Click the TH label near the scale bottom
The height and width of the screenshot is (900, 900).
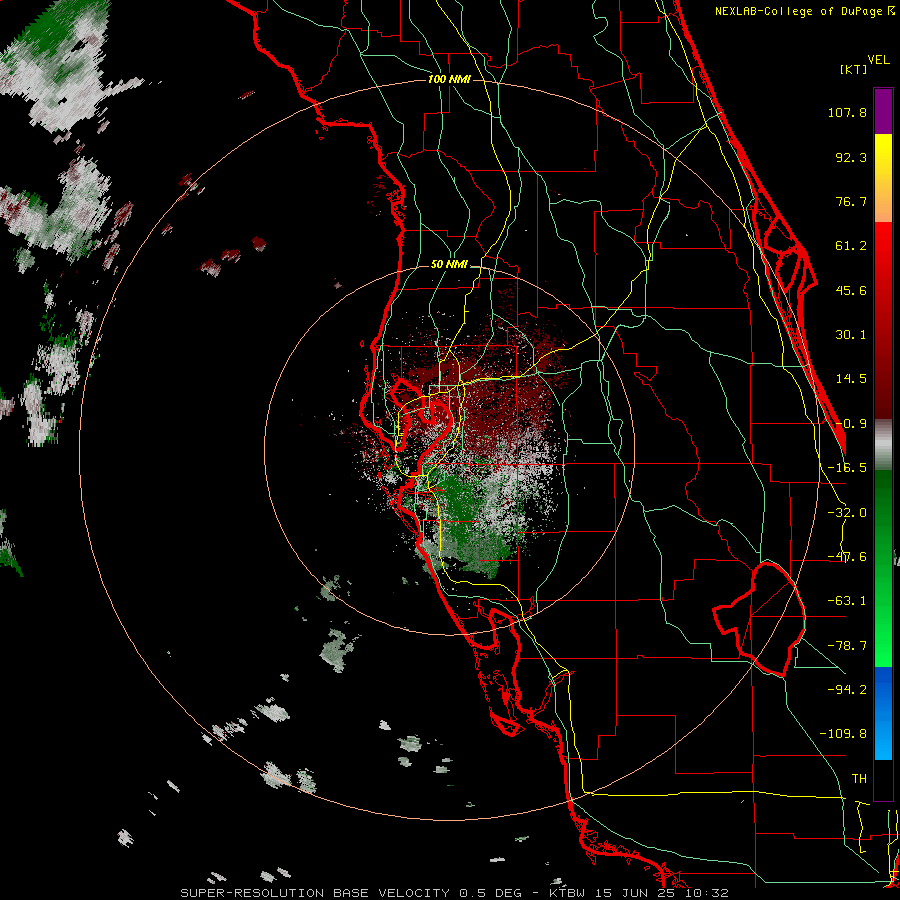(859, 778)
